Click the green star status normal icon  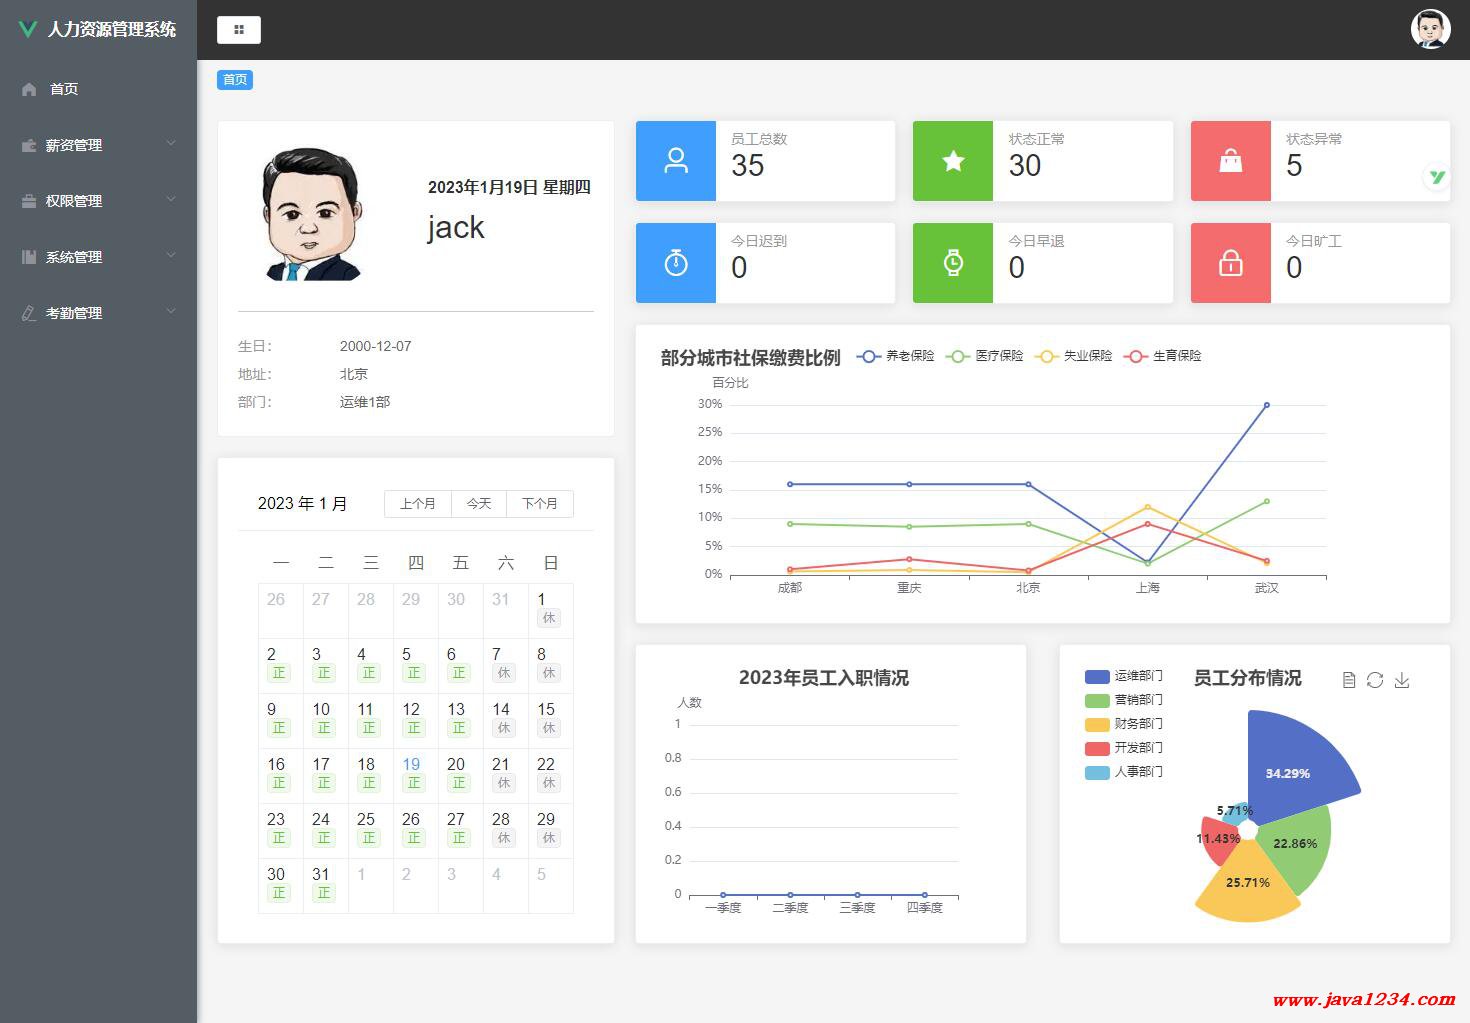(953, 161)
